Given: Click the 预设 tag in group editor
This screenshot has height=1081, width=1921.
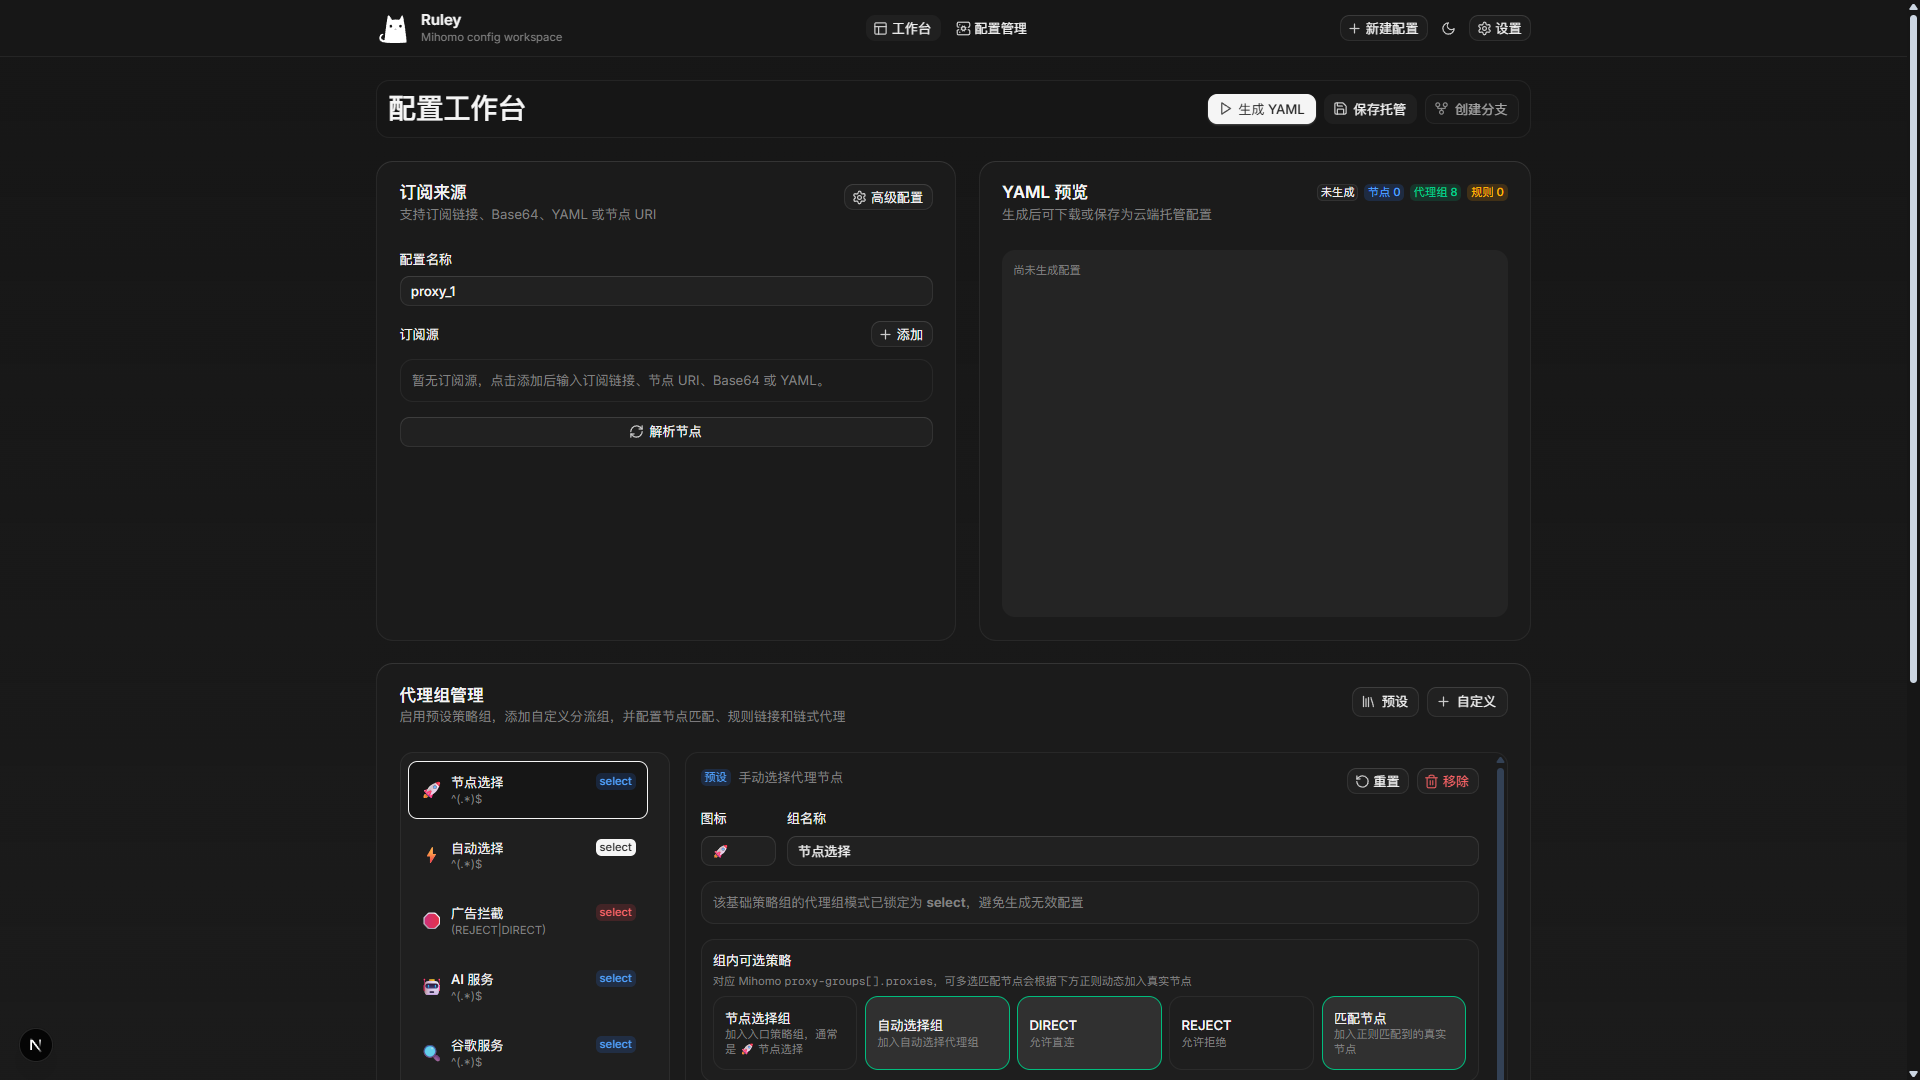Looking at the screenshot, I should tap(716, 777).
